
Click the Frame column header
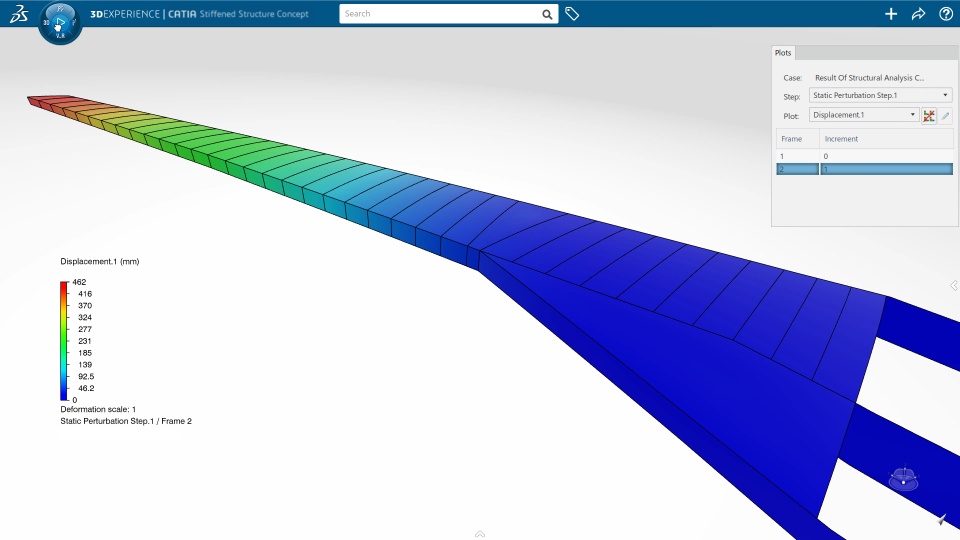[x=798, y=139]
